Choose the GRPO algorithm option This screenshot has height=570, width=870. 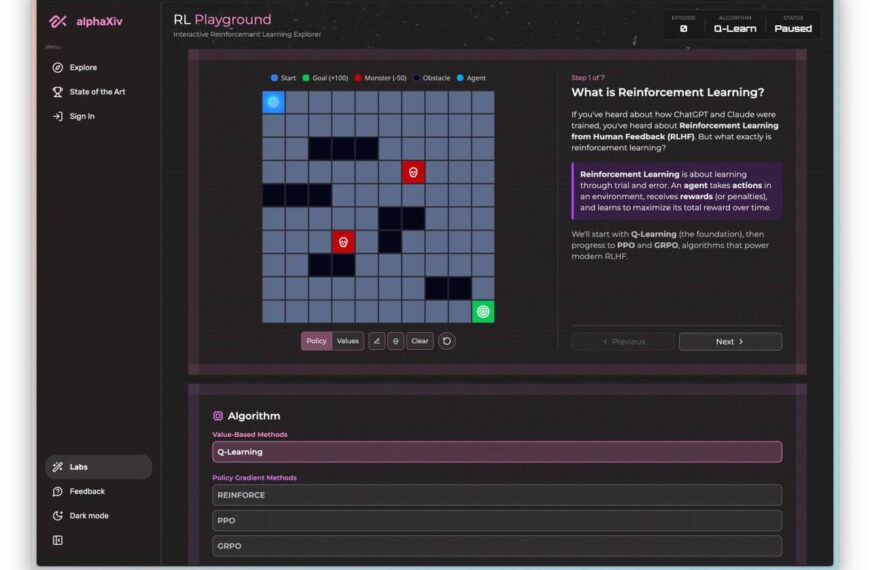click(x=497, y=546)
